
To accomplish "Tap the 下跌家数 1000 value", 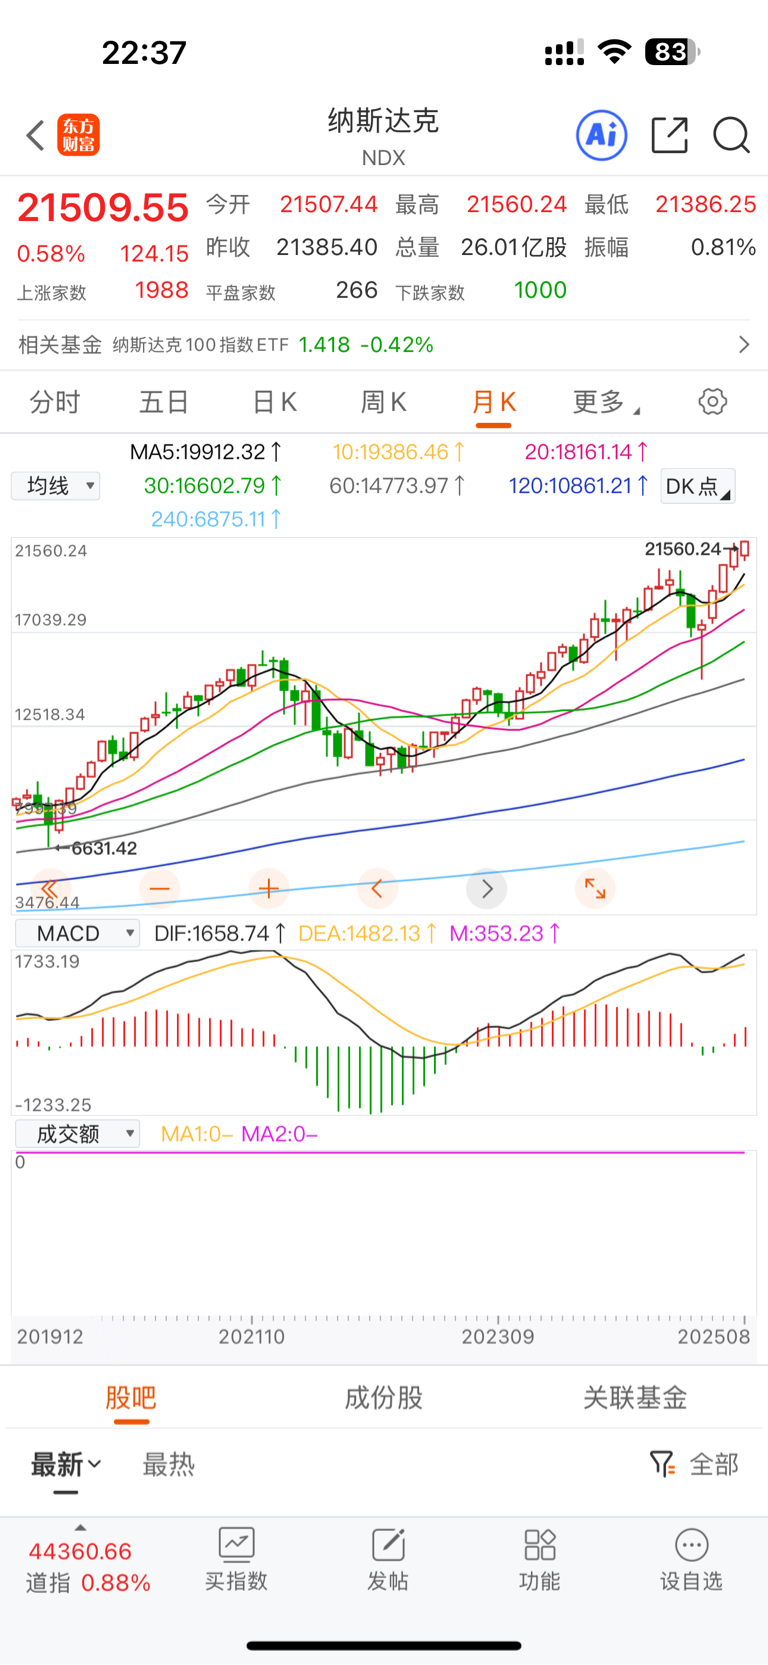I will 481,291.
